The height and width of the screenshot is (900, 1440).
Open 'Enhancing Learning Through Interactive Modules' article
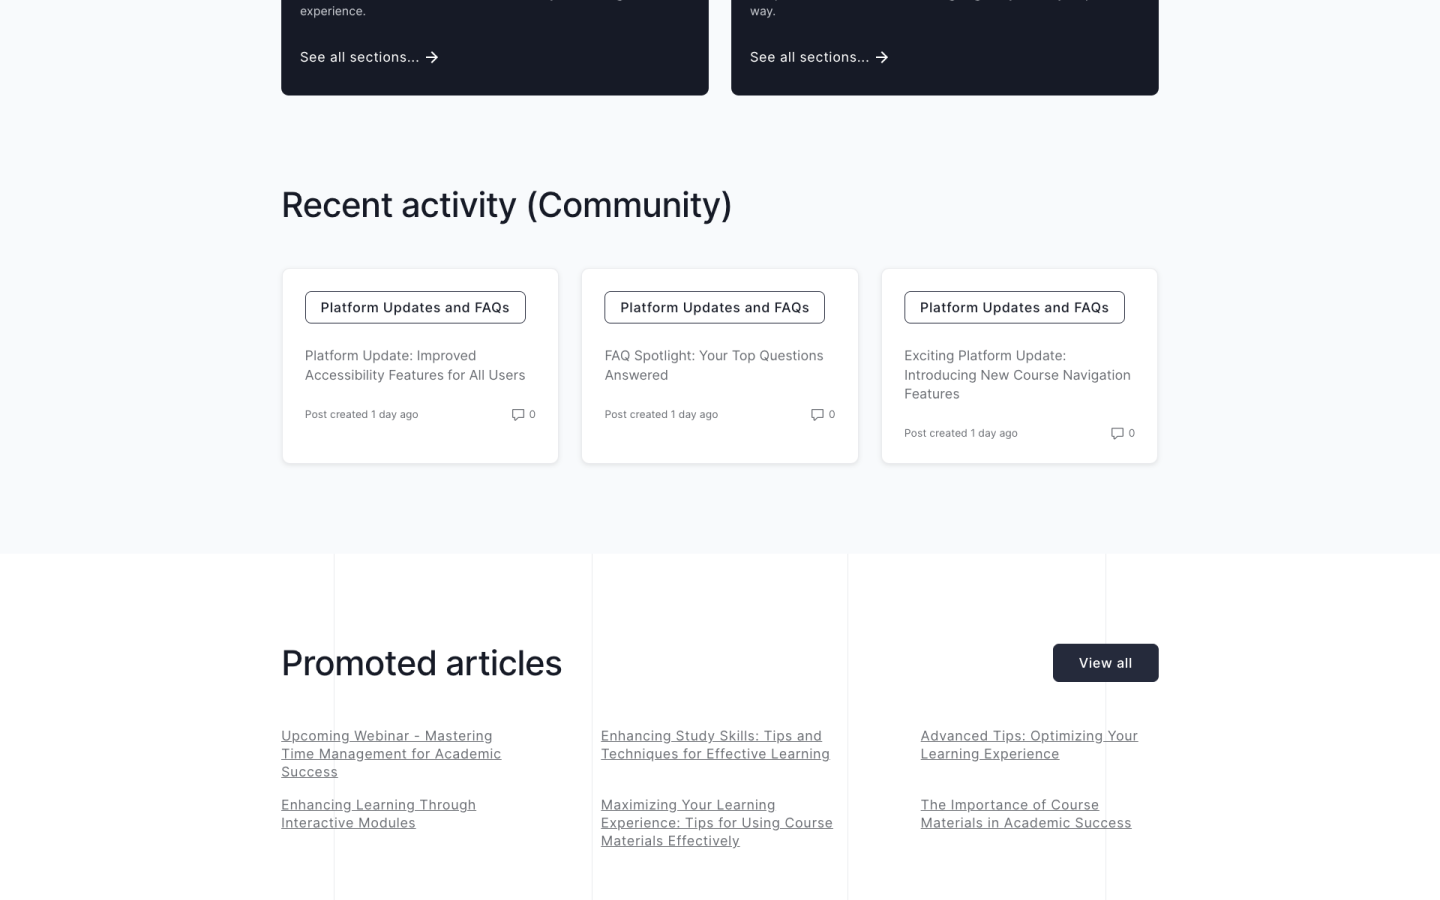point(378,814)
